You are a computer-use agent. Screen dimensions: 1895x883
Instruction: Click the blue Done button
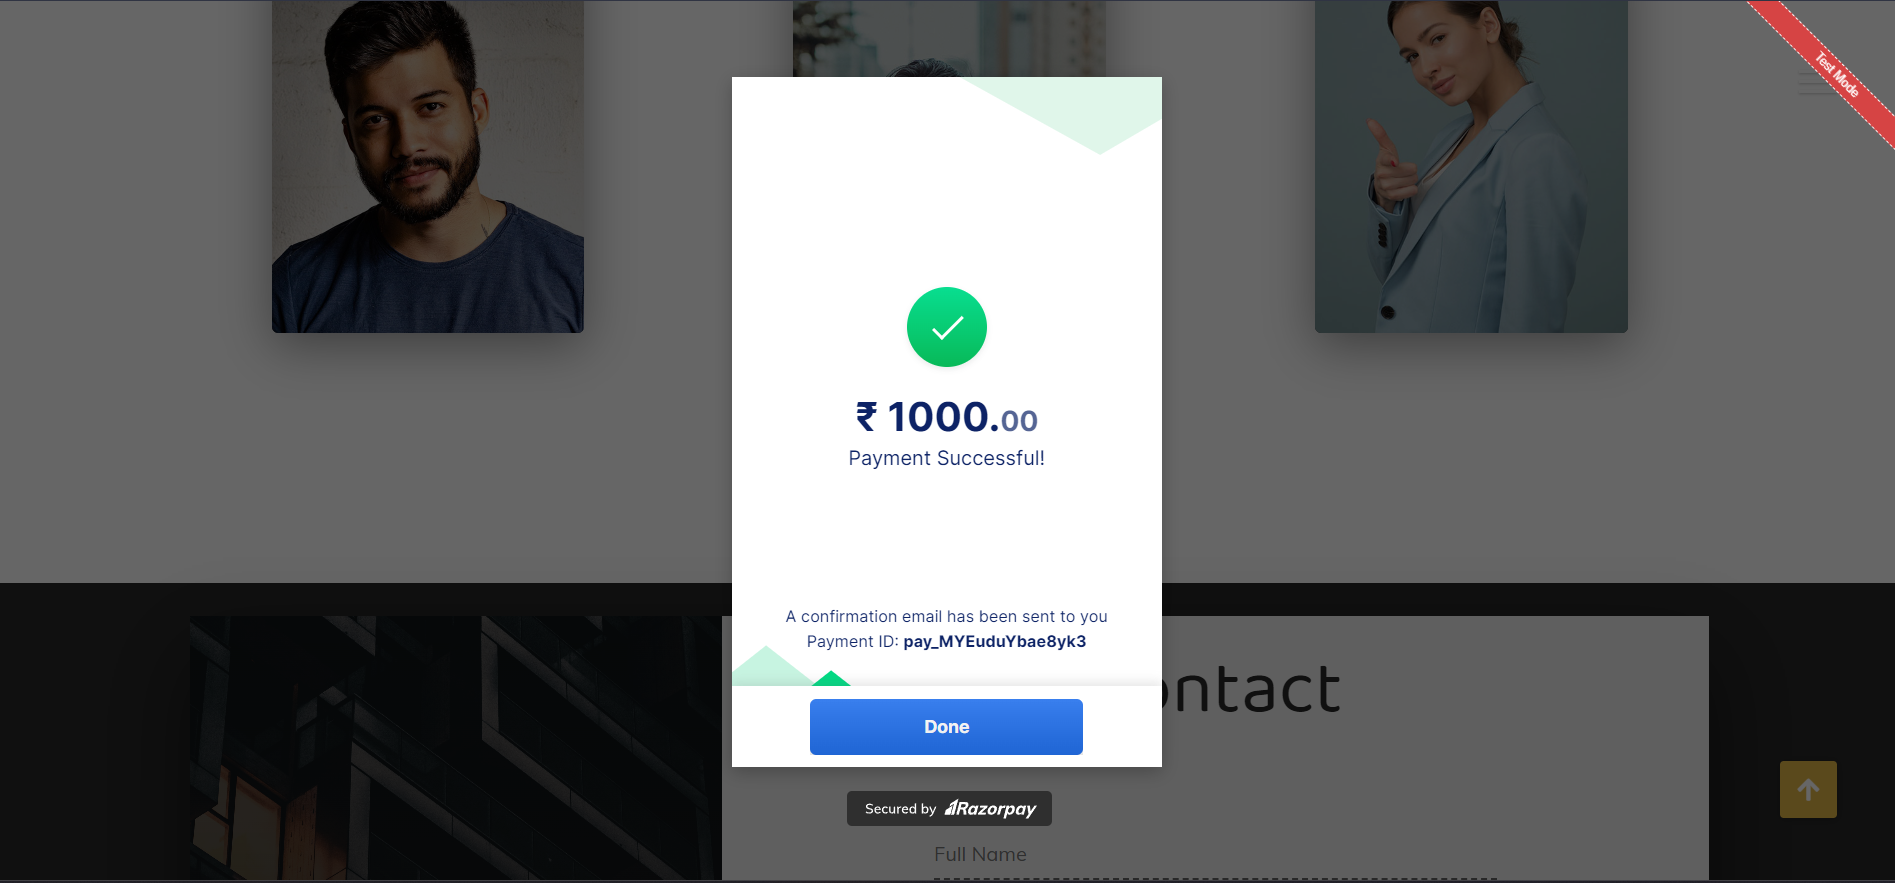coord(946,727)
